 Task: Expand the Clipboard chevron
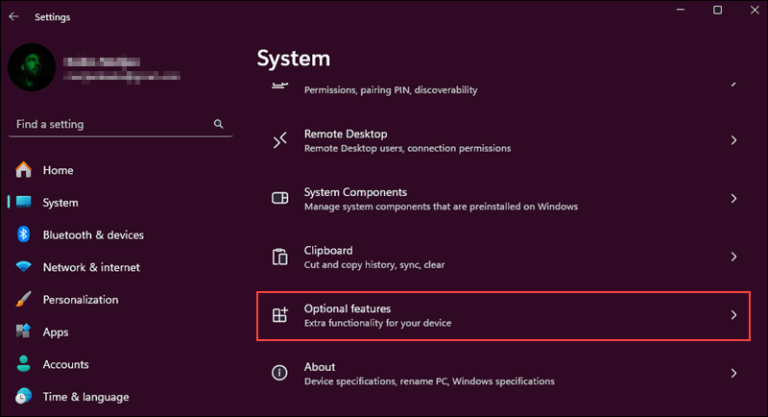tap(733, 257)
